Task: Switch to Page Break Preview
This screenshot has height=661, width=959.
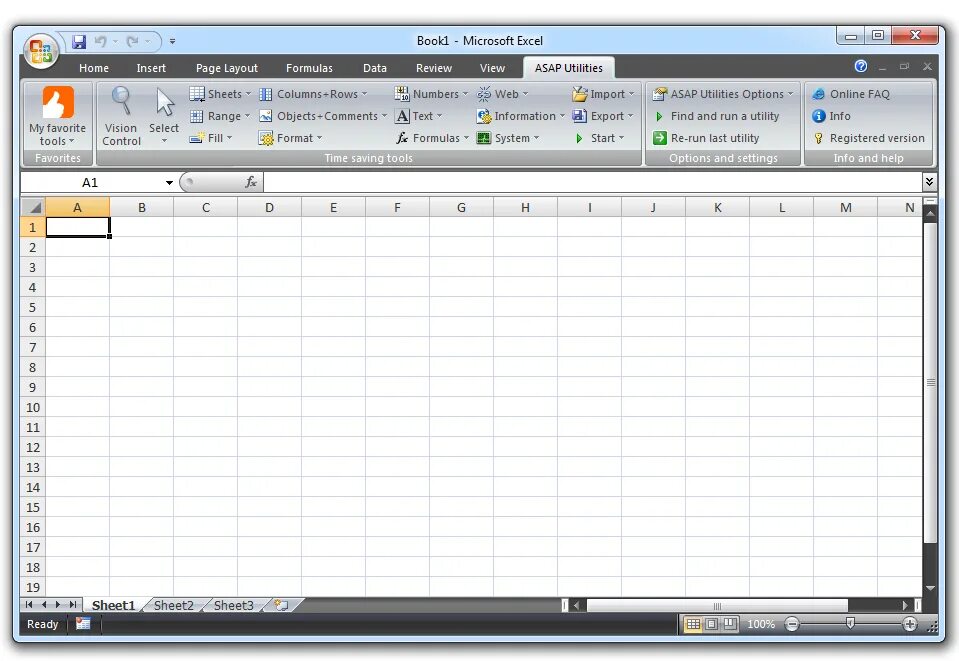Action: coord(730,624)
